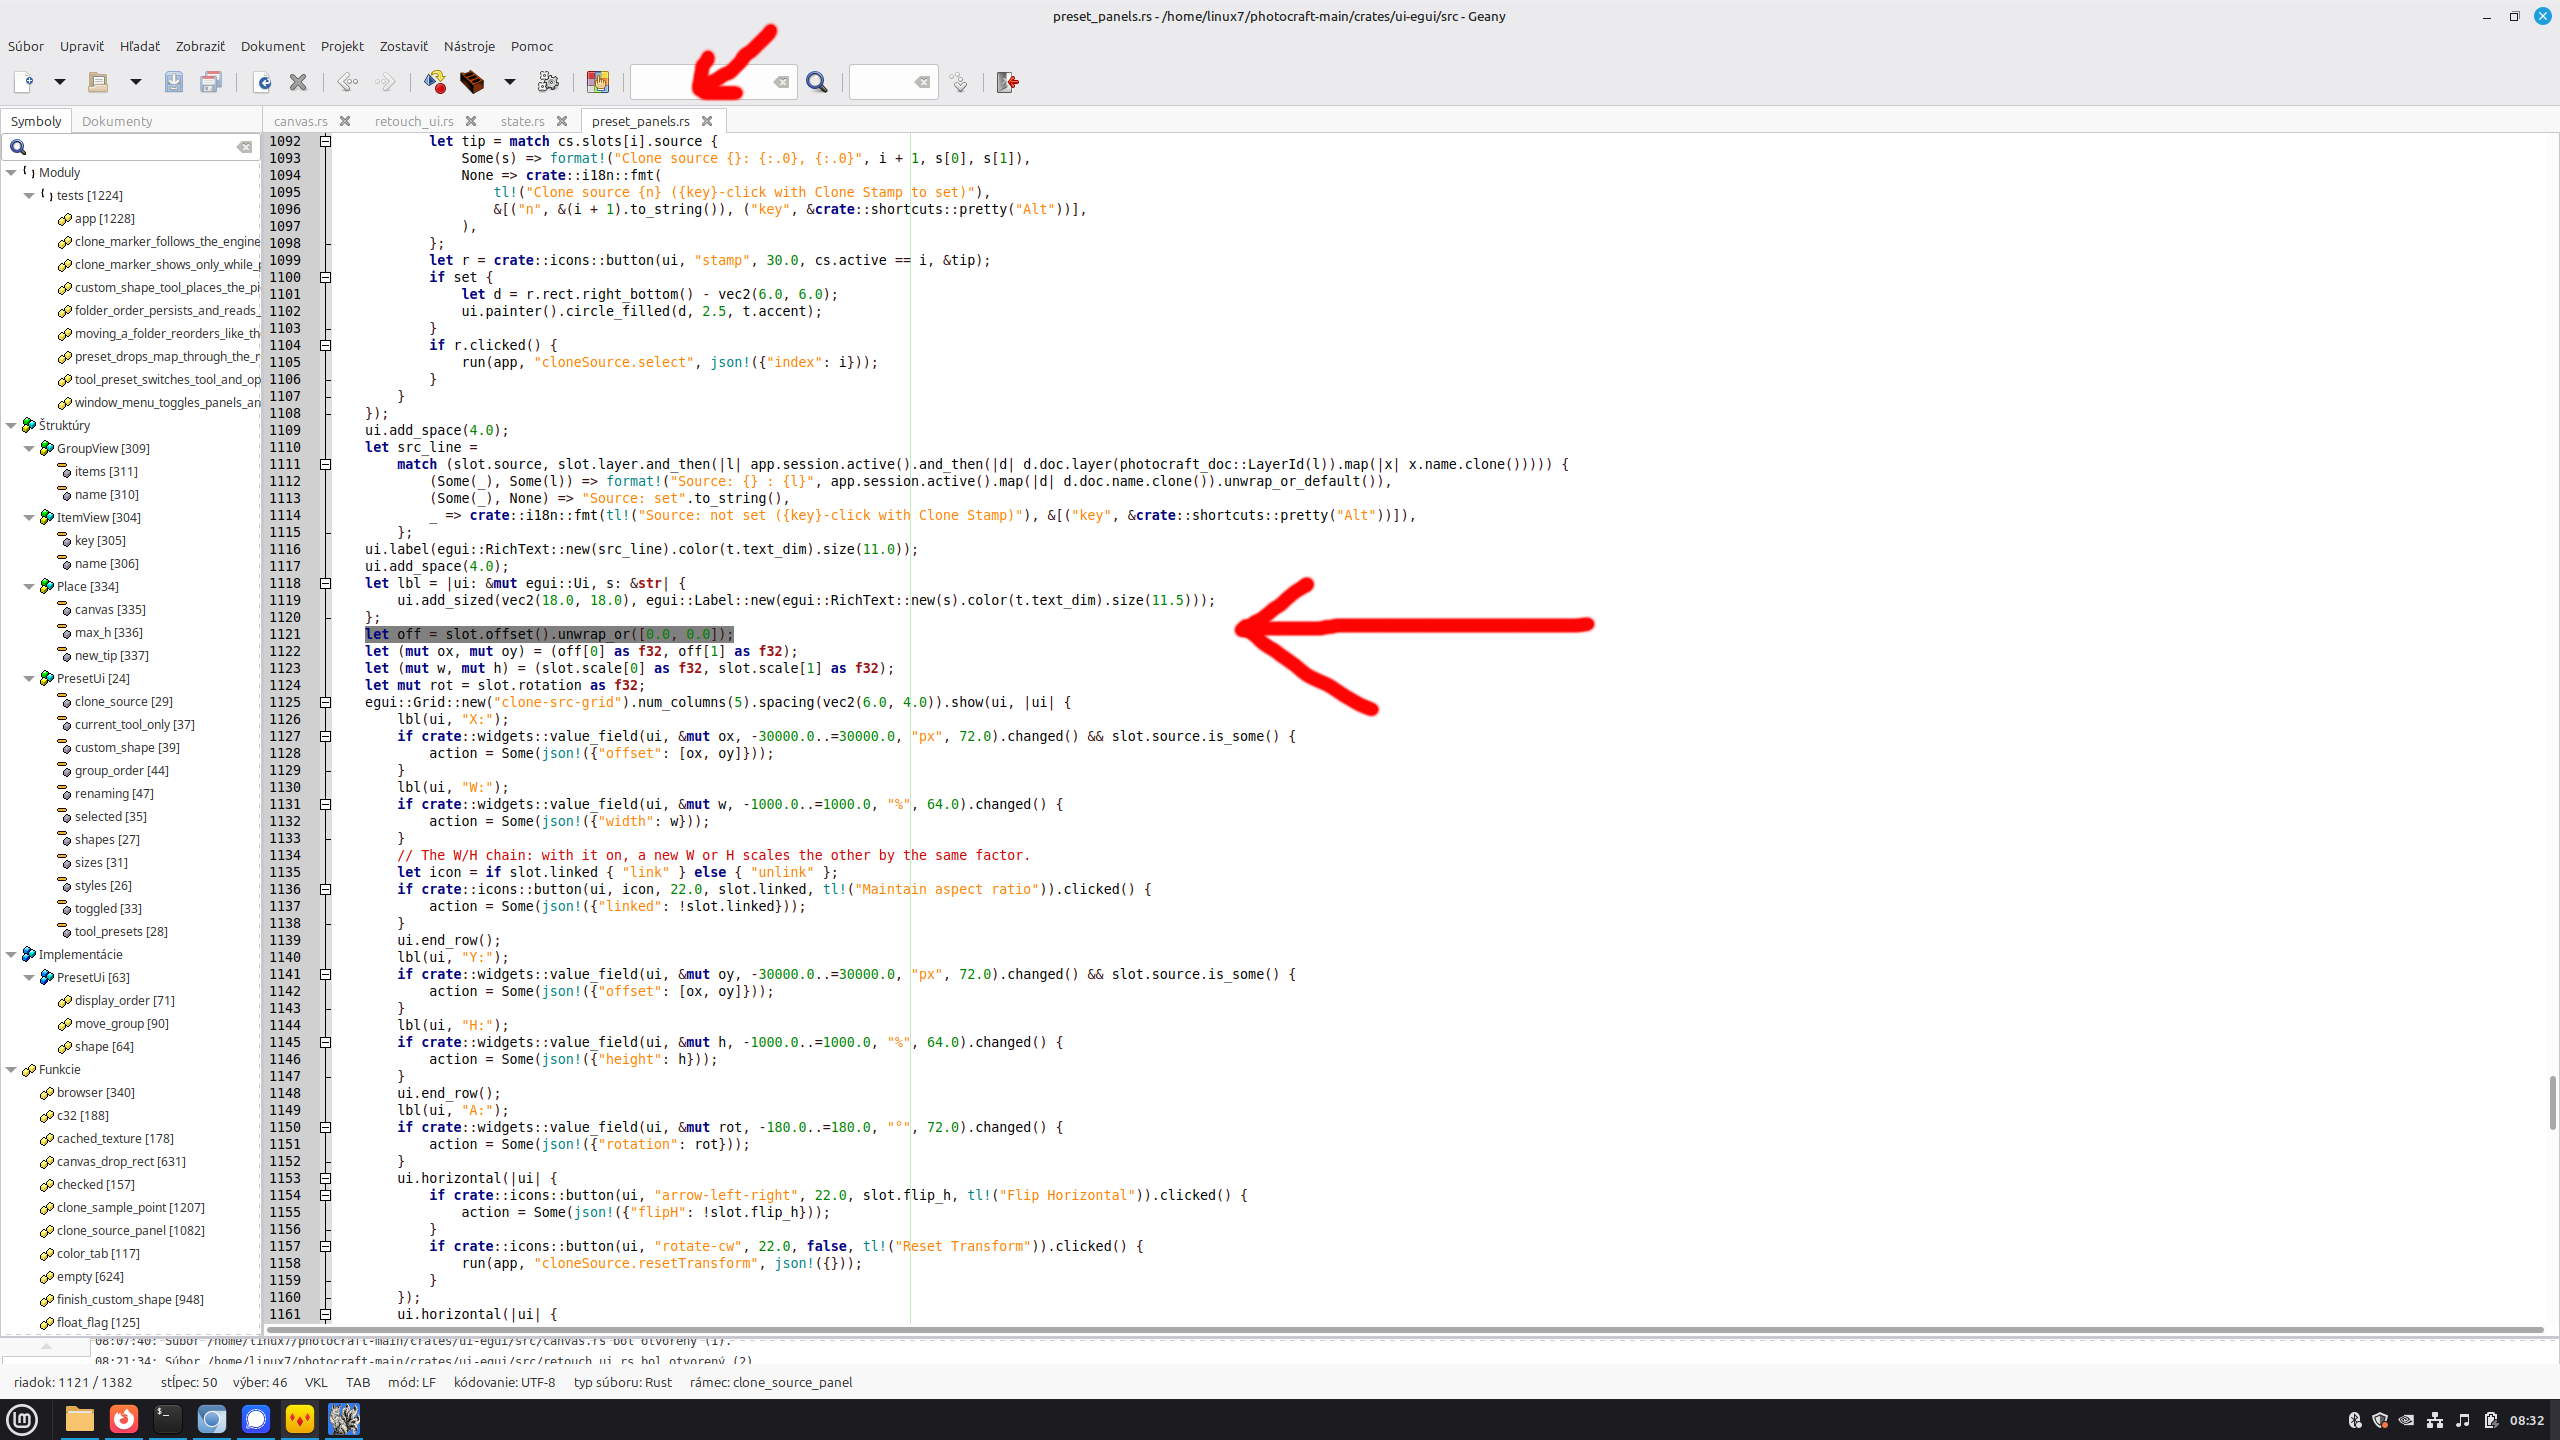Click the vertical editor scrollbar thumb
The image size is (2560, 1440).
(2552, 1102)
